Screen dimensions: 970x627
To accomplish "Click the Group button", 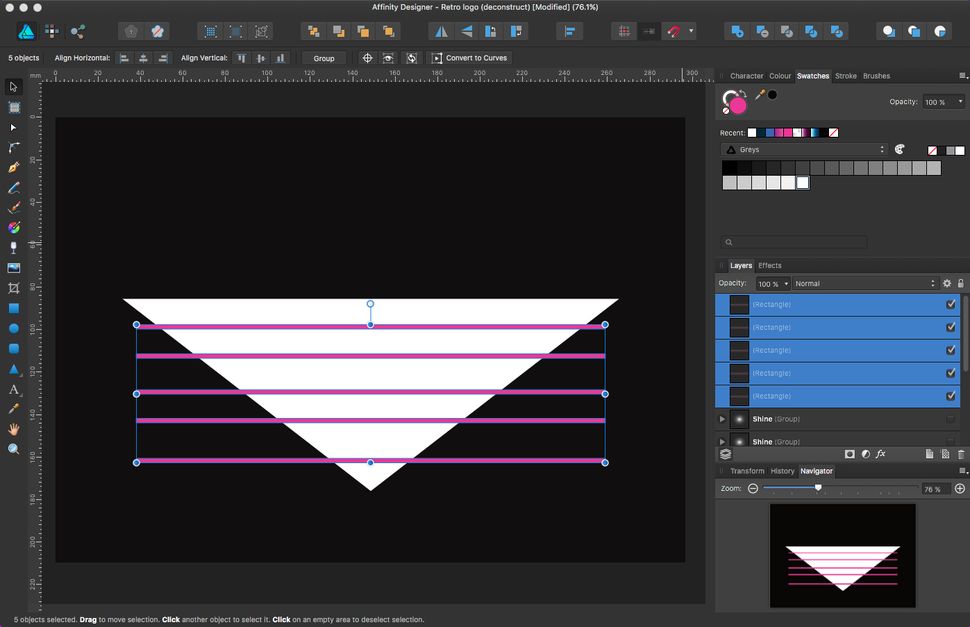I will [x=323, y=57].
